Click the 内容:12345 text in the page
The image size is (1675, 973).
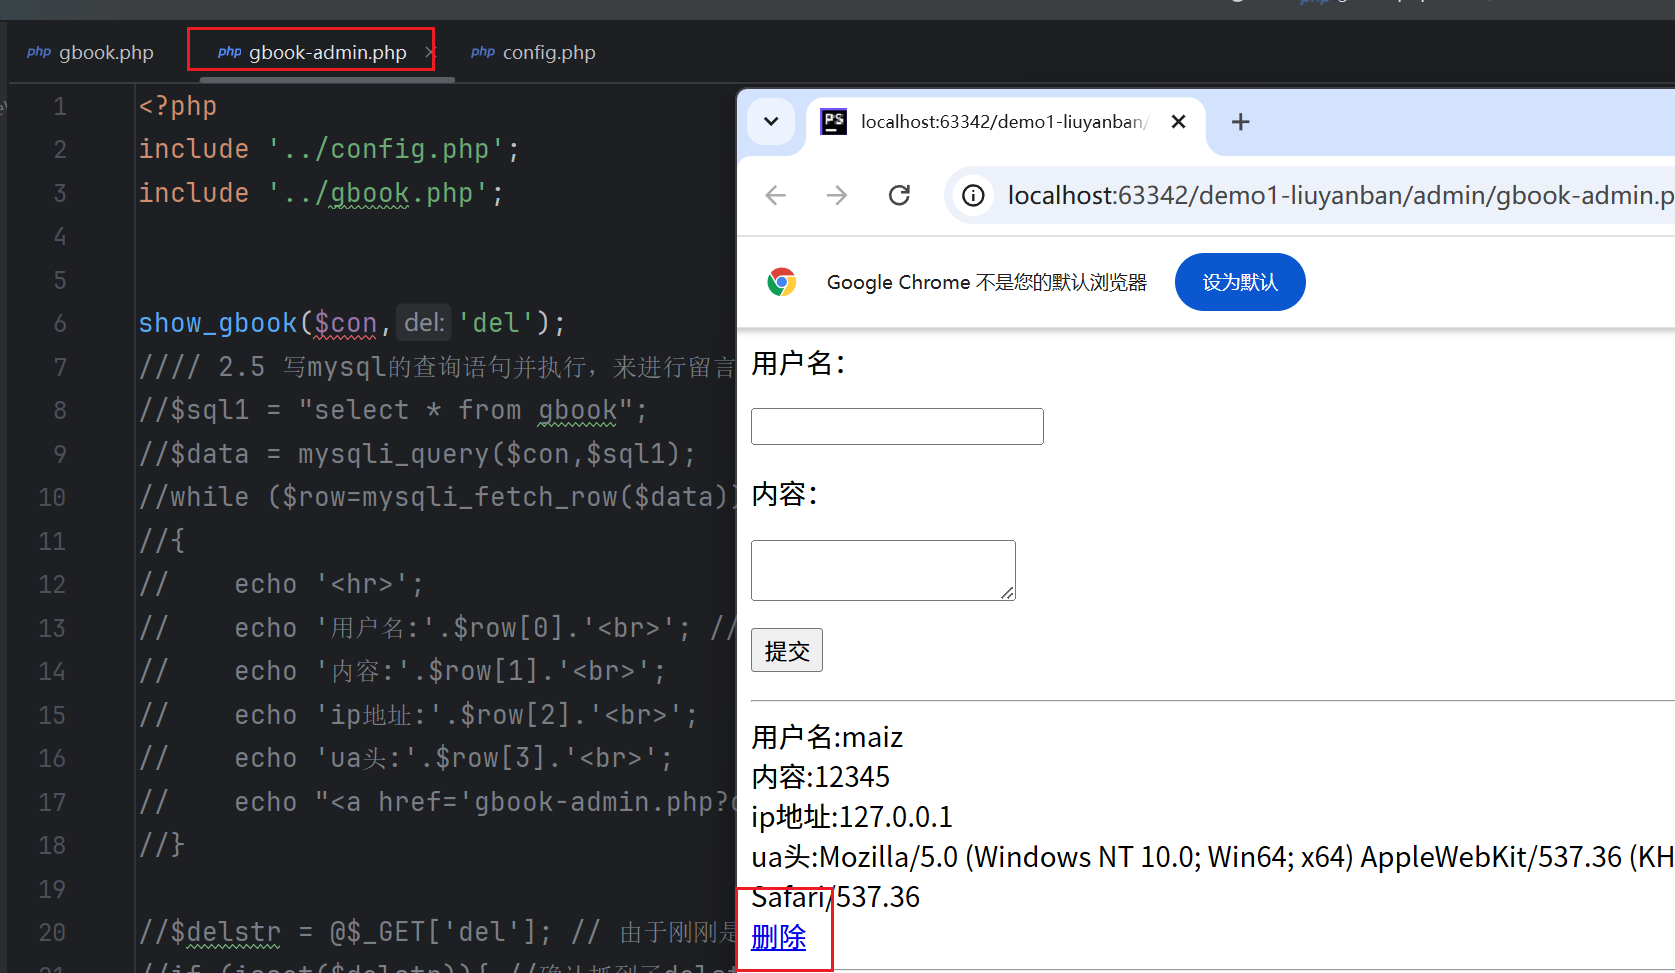820,777
